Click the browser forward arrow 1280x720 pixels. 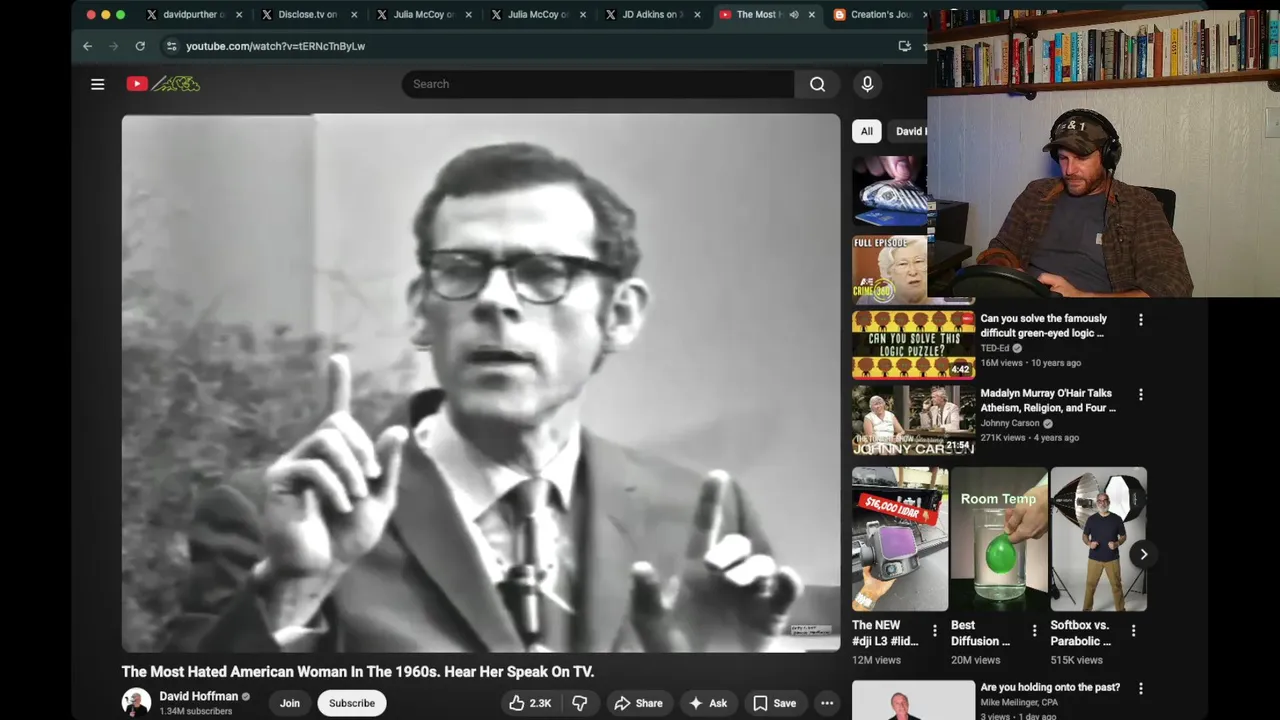pyautogui.click(x=113, y=46)
